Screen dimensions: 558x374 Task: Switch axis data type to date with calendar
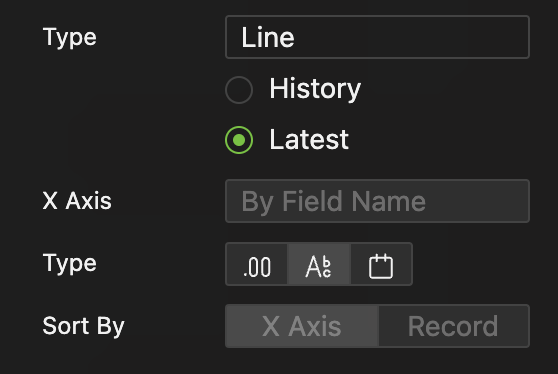coord(381,264)
